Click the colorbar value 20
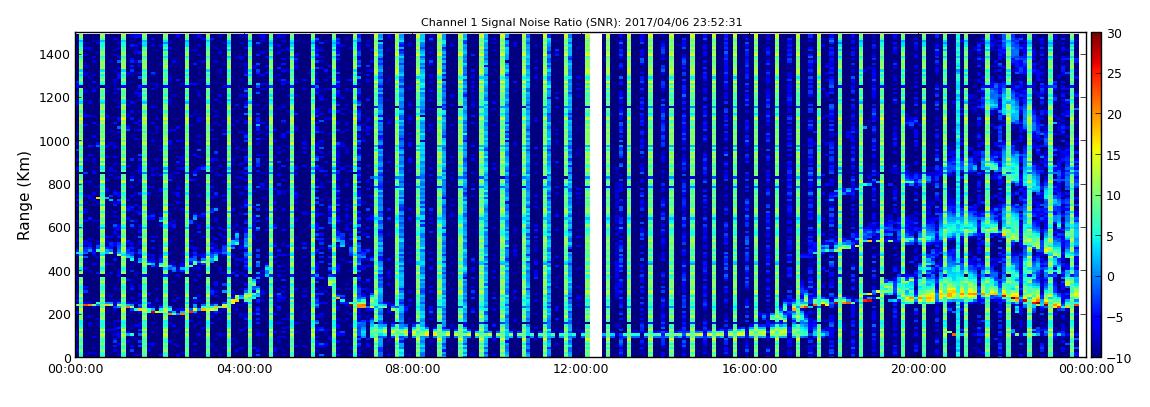 click(1115, 114)
